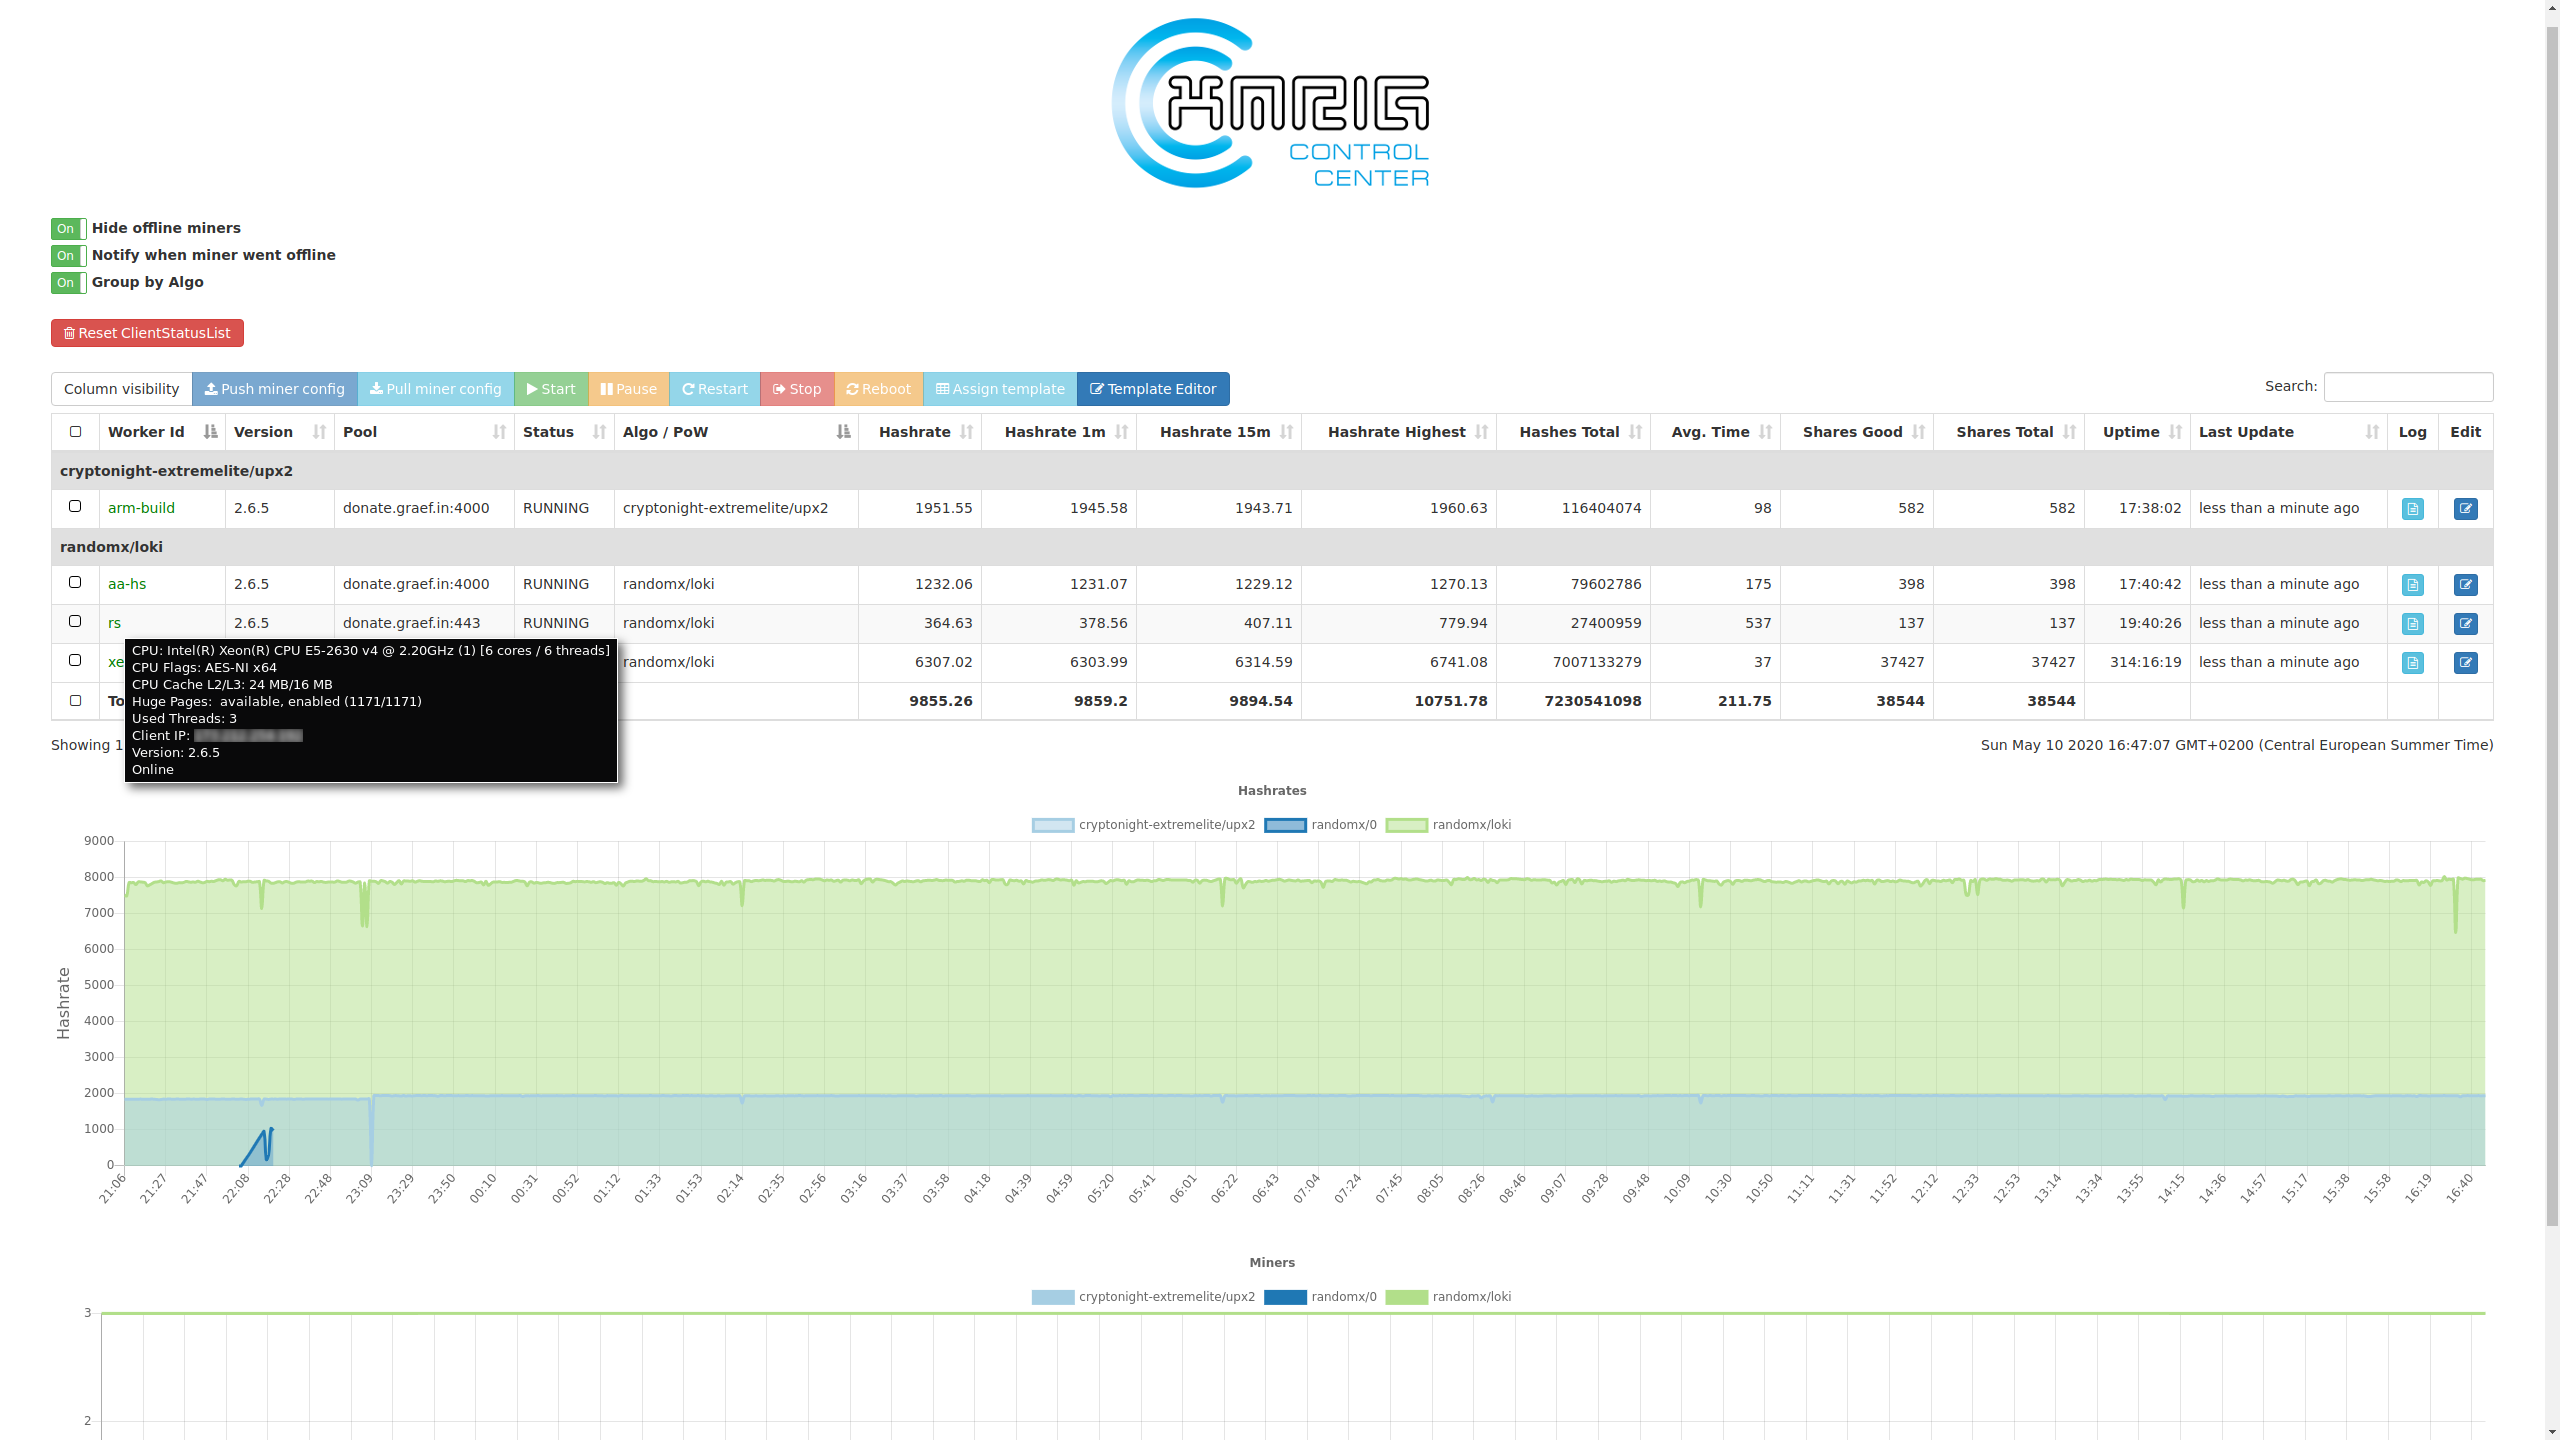Viewport: 2560px width, 1440px height.
Task: Select all miners header checkbox
Action: tap(75, 432)
